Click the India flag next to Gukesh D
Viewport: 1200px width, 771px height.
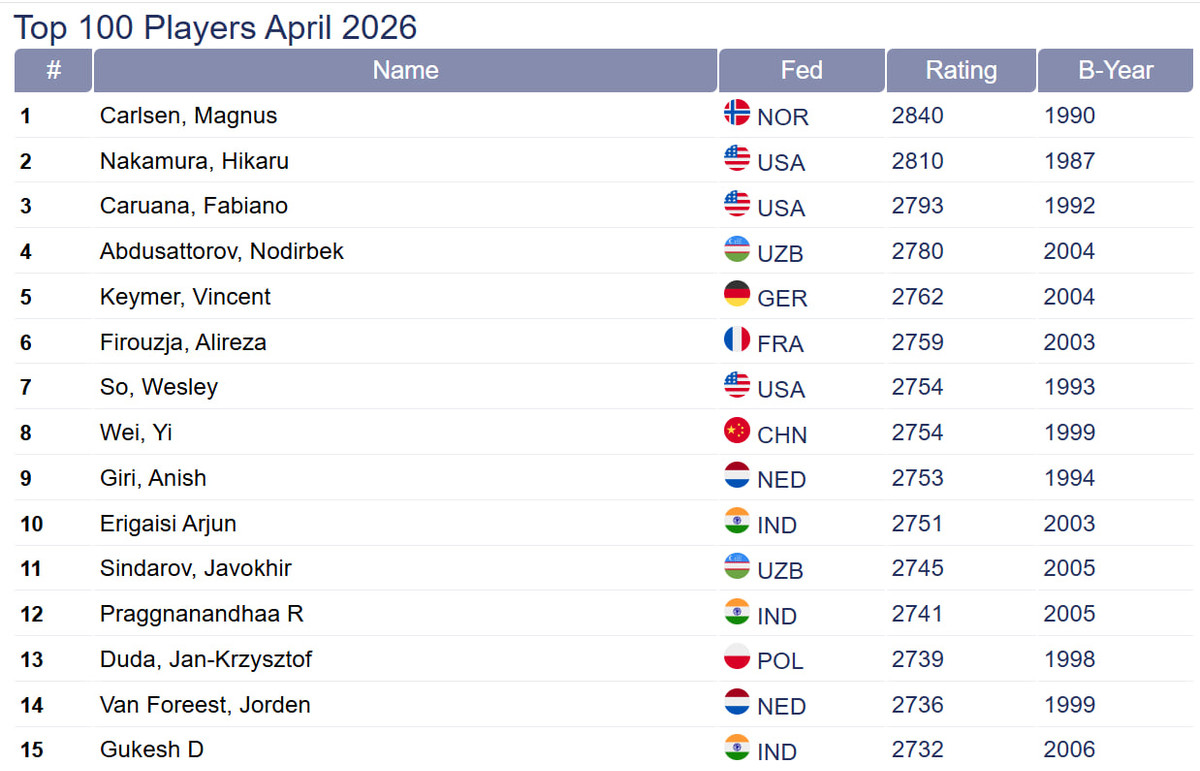tap(737, 747)
